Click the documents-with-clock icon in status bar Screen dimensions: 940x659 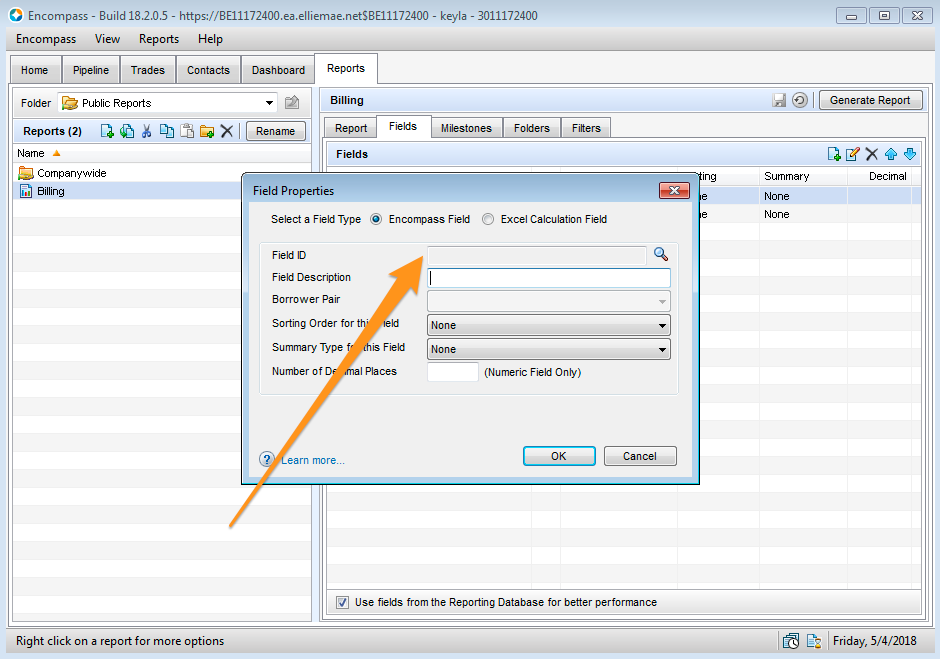pyautogui.click(x=791, y=641)
